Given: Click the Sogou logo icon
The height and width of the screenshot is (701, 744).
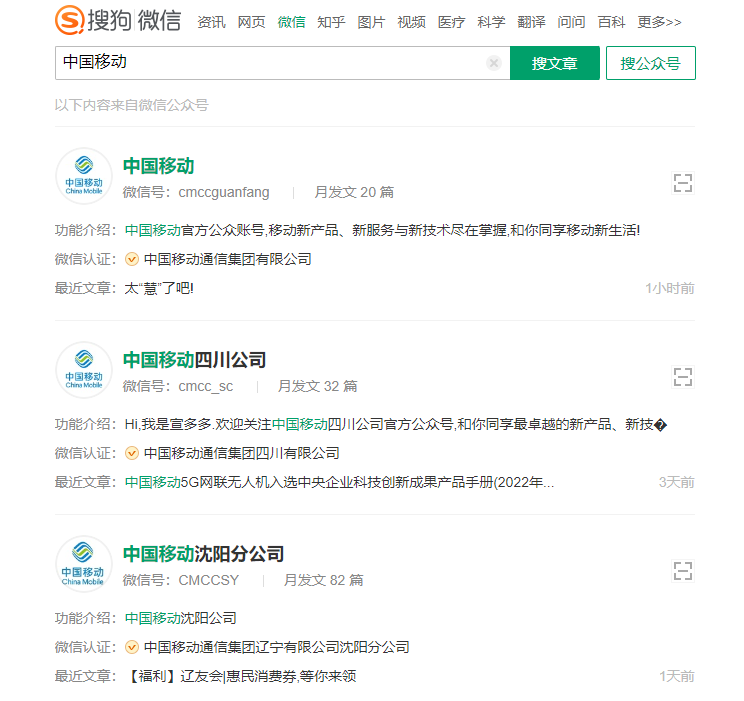Looking at the screenshot, I should click(x=70, y=20).
